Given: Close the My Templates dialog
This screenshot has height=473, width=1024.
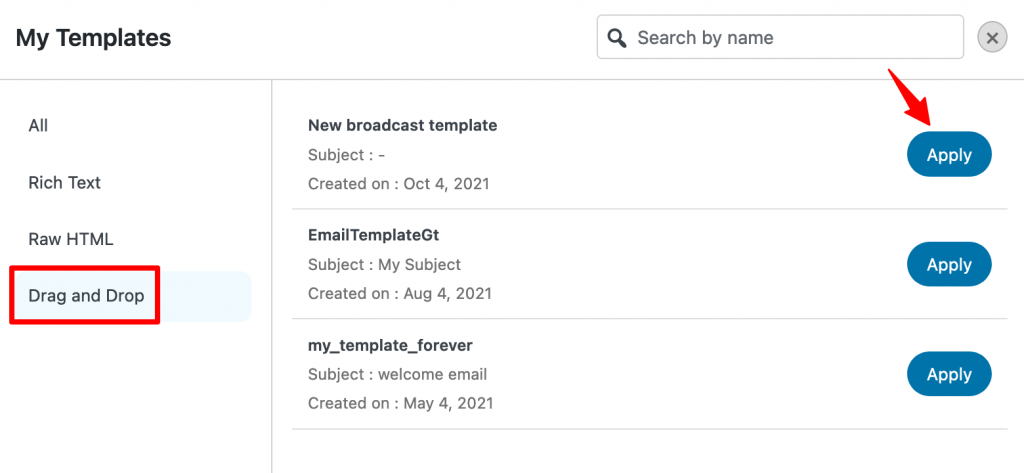Looking at the screenshot, I should (x=992, y=38).
